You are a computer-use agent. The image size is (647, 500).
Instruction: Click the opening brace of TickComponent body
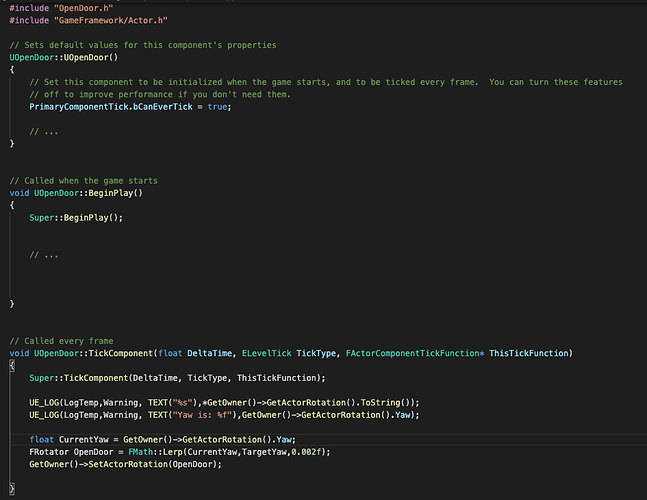(x=12, y=366)
